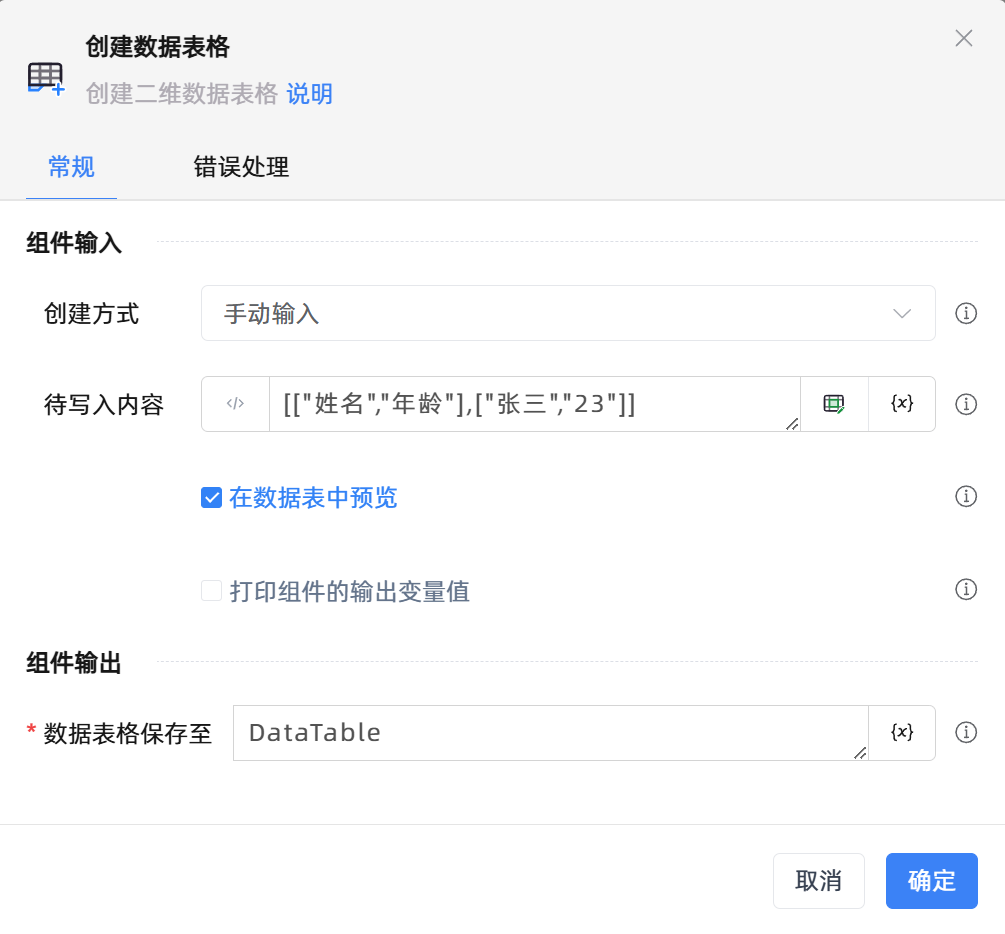The image size is (1005, 934).
Task: Close the 创建数据表格 dialog
Action: pos(963,38)
